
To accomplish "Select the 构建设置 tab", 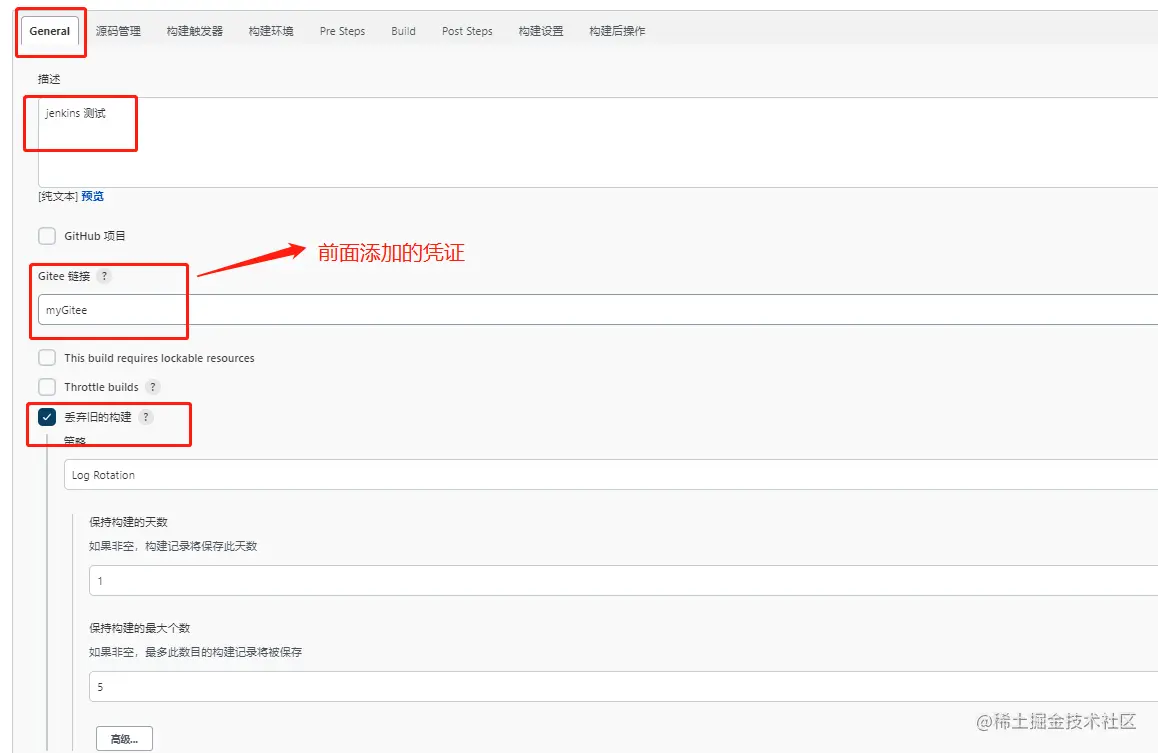I will 541,31.
